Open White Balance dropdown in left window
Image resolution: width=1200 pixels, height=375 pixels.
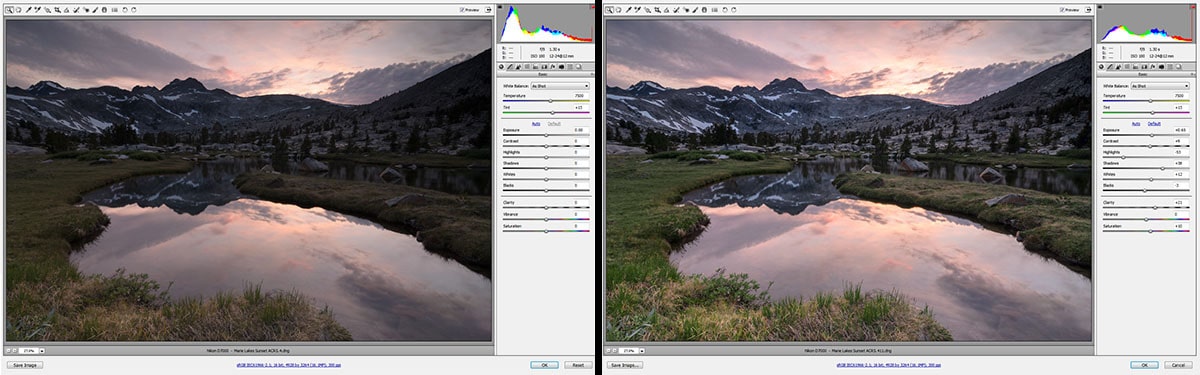tap(560, 86)
